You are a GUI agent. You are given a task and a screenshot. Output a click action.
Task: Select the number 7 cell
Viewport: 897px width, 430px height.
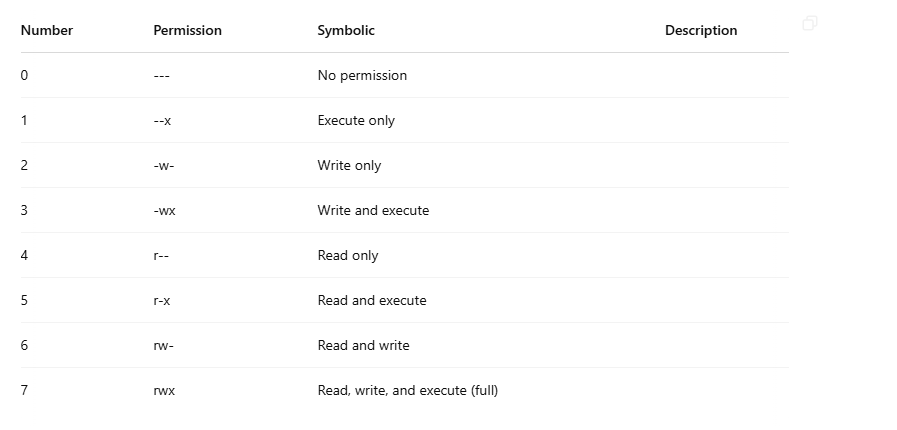(x=24, y=391)
